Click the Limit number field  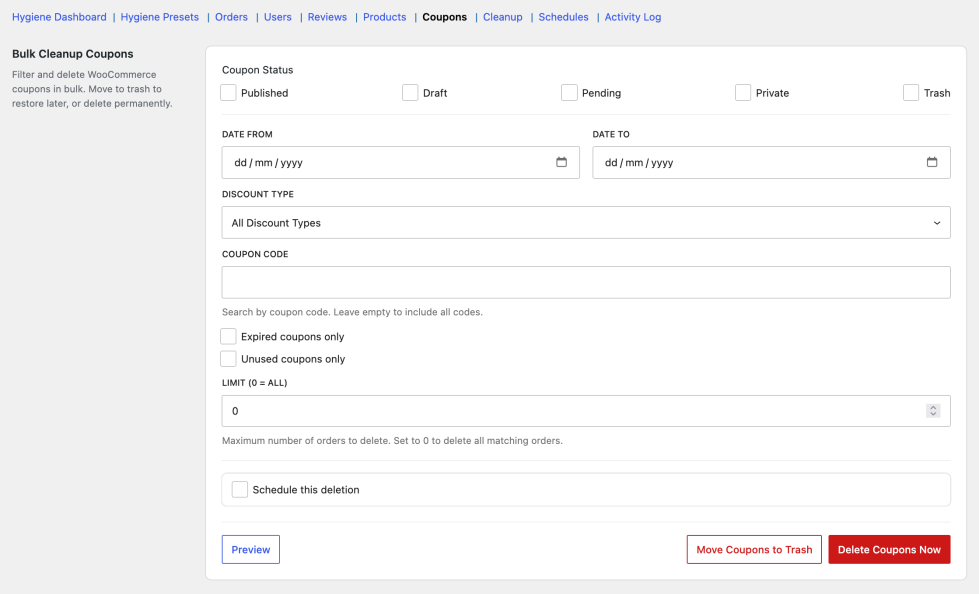586,411
